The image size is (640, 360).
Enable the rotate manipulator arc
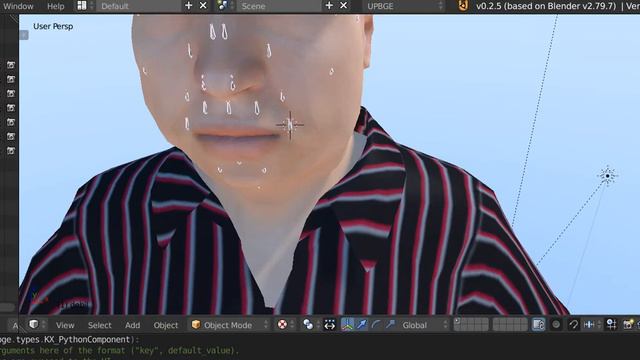pos(376,325)
